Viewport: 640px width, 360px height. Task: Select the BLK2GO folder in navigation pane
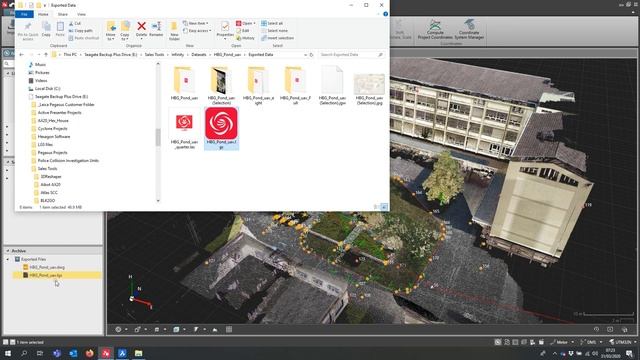[x=47, y=201]
